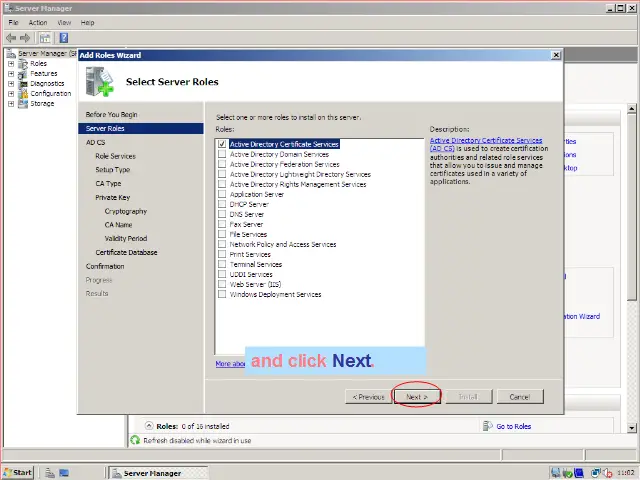This screenshot has height=480, width=640.
Task: Click the Show Desktop quick launch icon
Action: click(64, 473)
